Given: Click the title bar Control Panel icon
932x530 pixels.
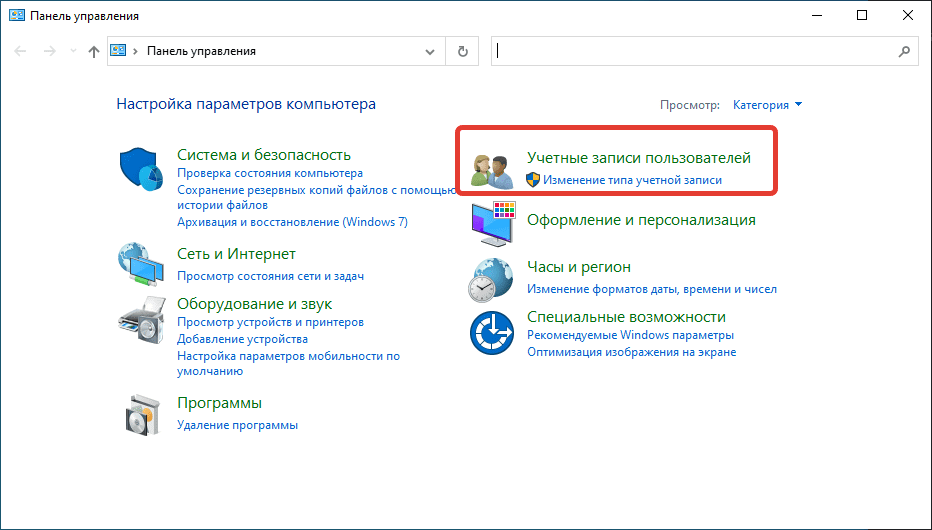Looking at the screenshot, I should 17,15.
